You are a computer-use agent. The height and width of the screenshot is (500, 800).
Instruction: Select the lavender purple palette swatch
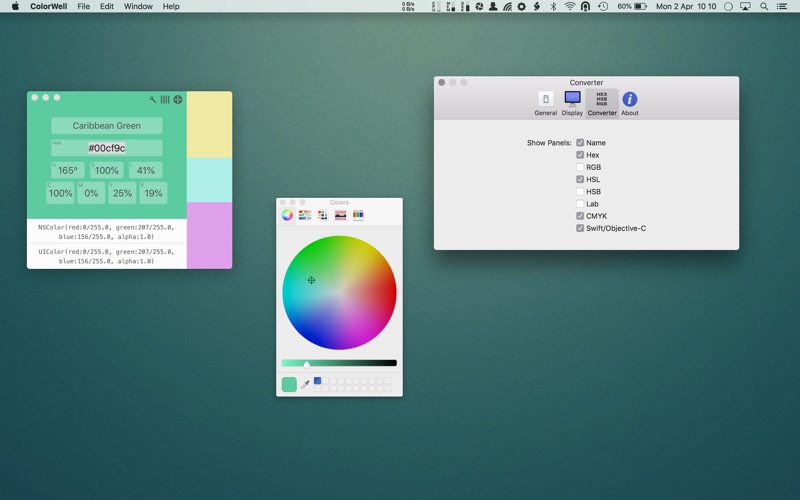point(209,235)
